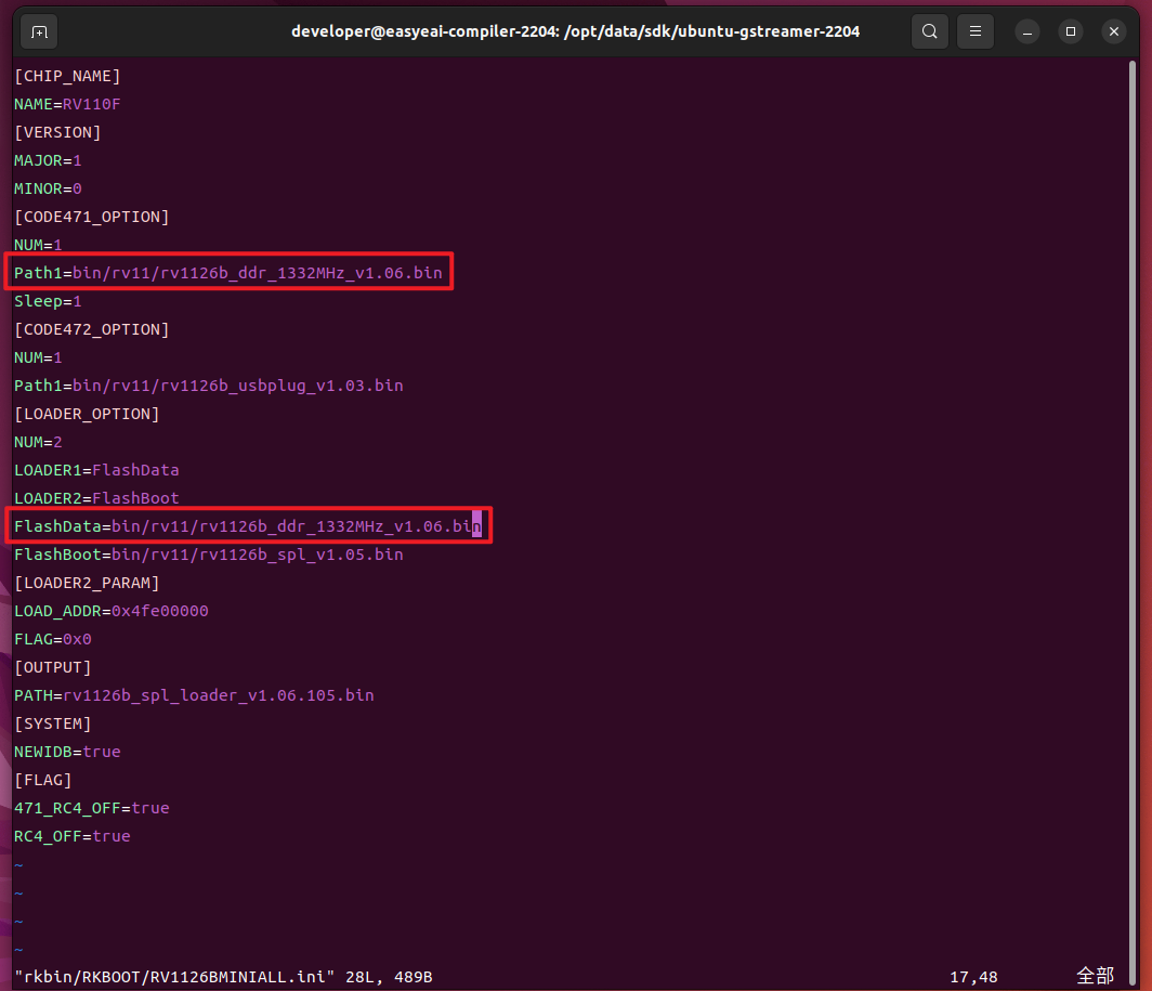Open the terminal search icon

coord(929,32)
